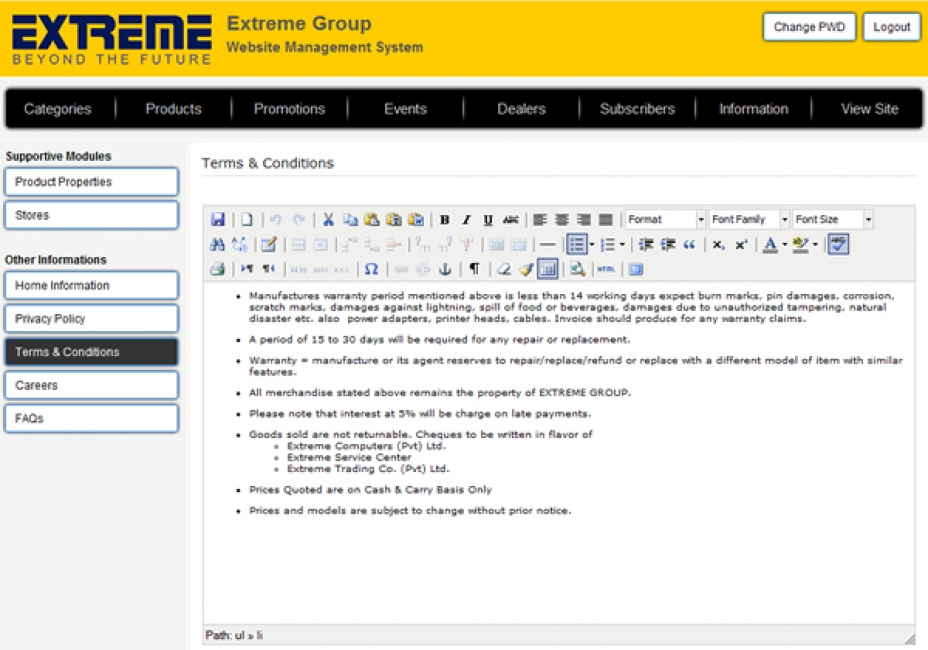The height and width of the screenshot is (650, 928).
Task: Click the Copy icon in the toolbar
Action: [350, 220]
